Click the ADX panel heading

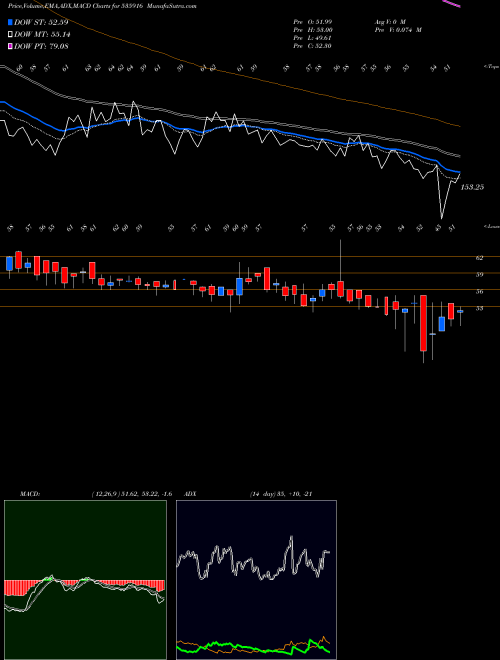point(190,494)
